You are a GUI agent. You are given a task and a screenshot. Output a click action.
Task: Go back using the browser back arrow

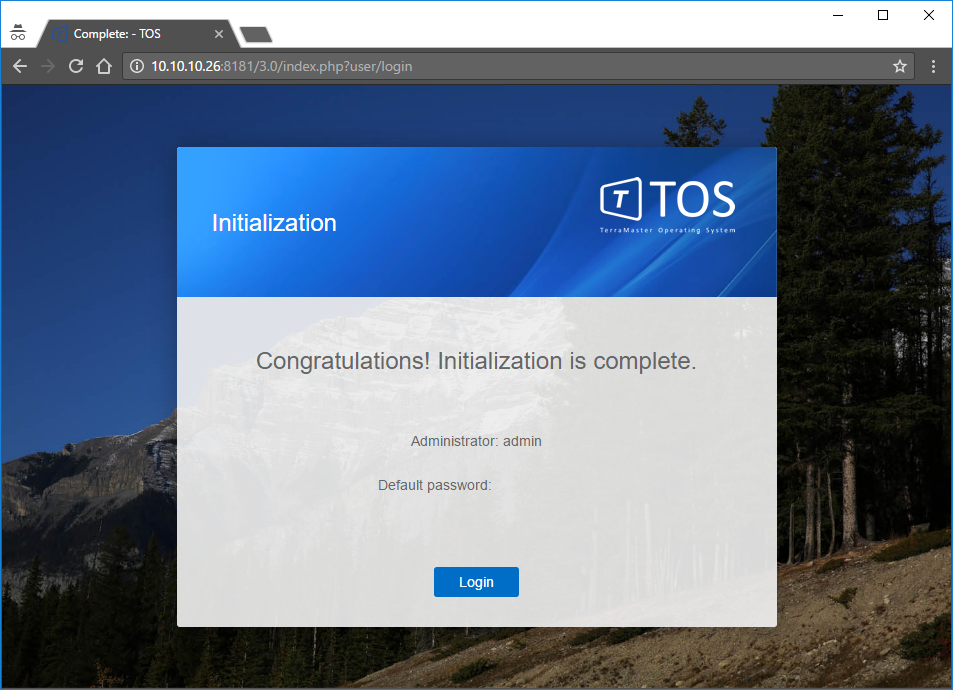coord(20,66)
